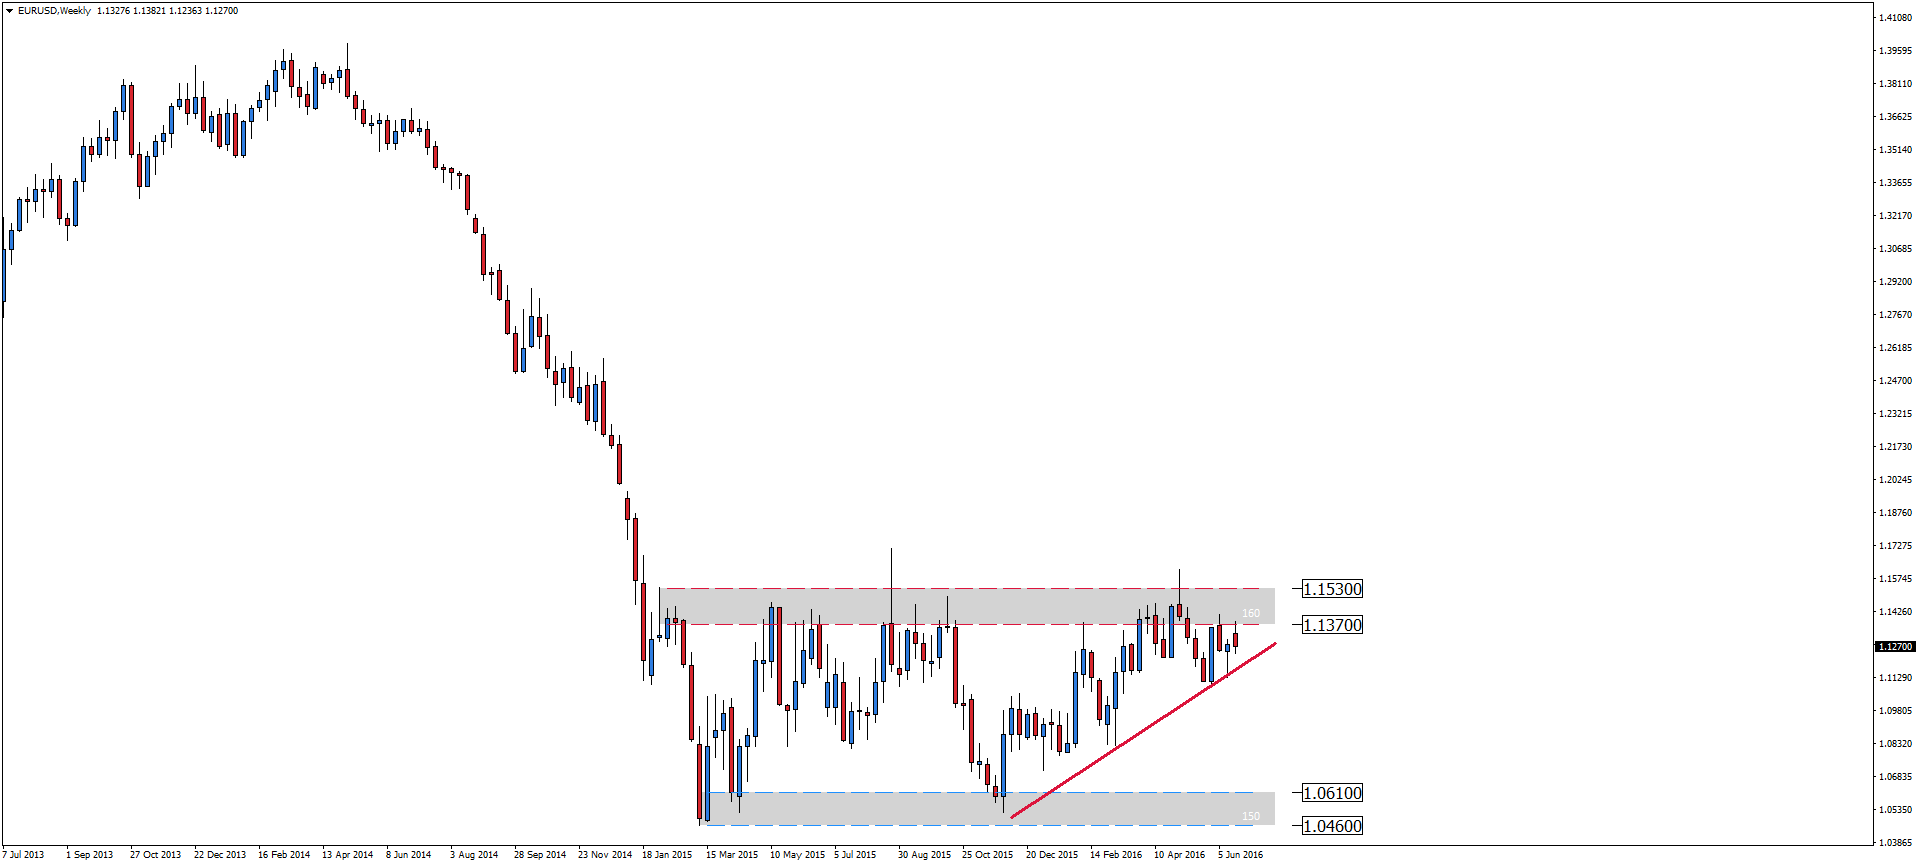Select the 1.04600 price label box
1916x866 pixels.
[x=1332, y=826]
